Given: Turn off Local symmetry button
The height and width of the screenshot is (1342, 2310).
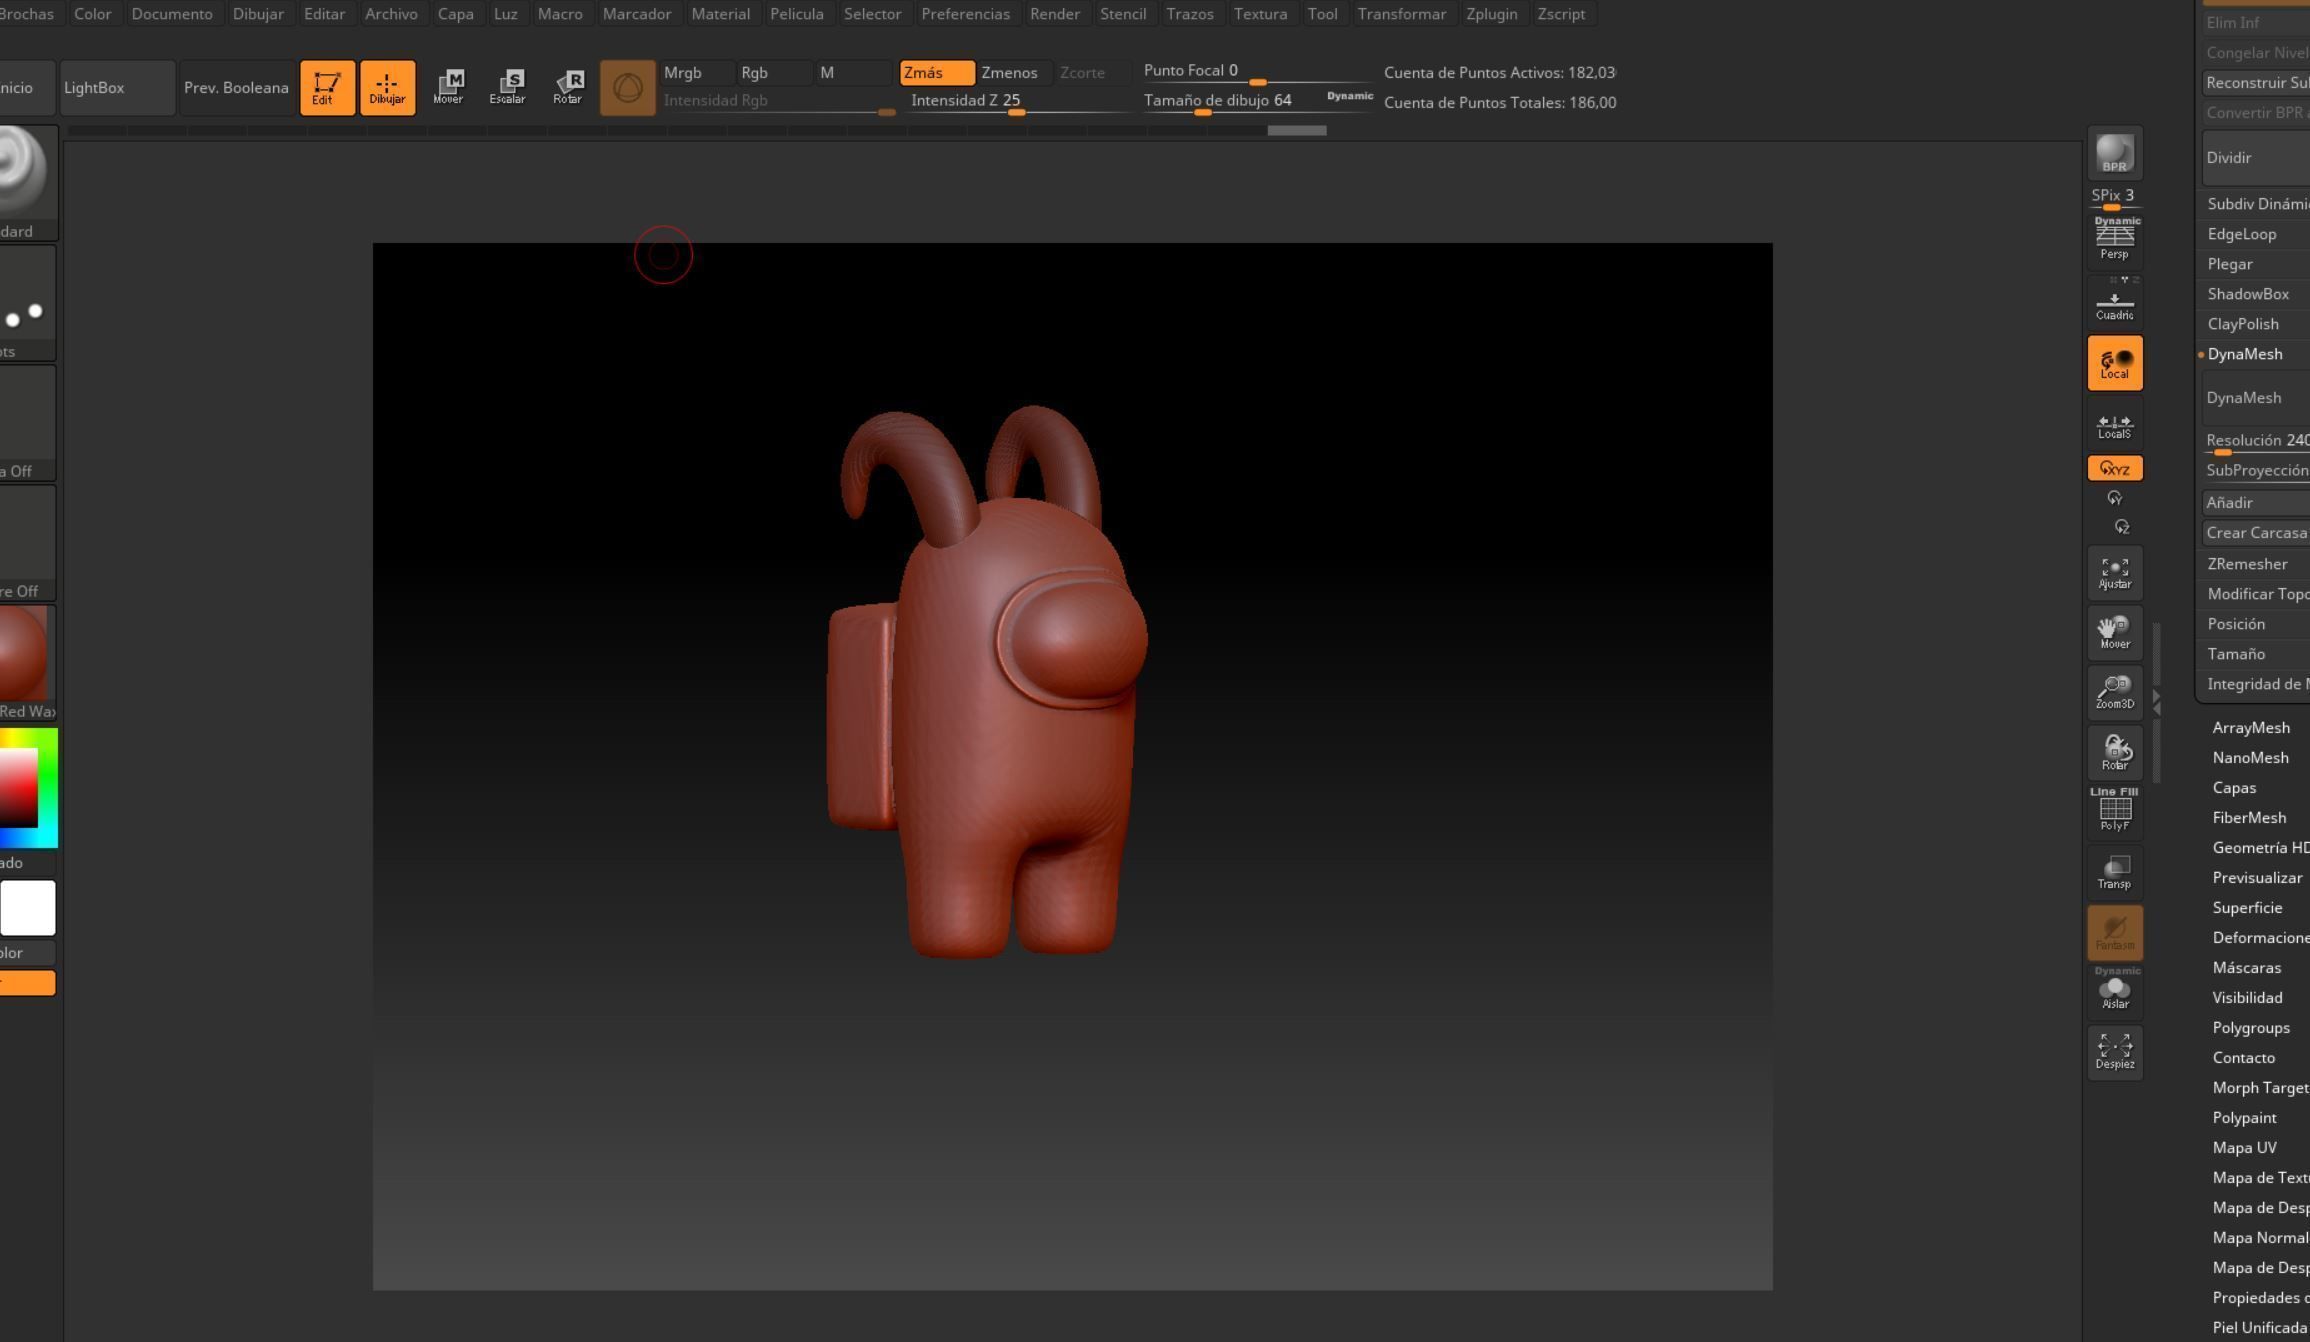Looking at the screenshot, I should (x=2114, y=363).
